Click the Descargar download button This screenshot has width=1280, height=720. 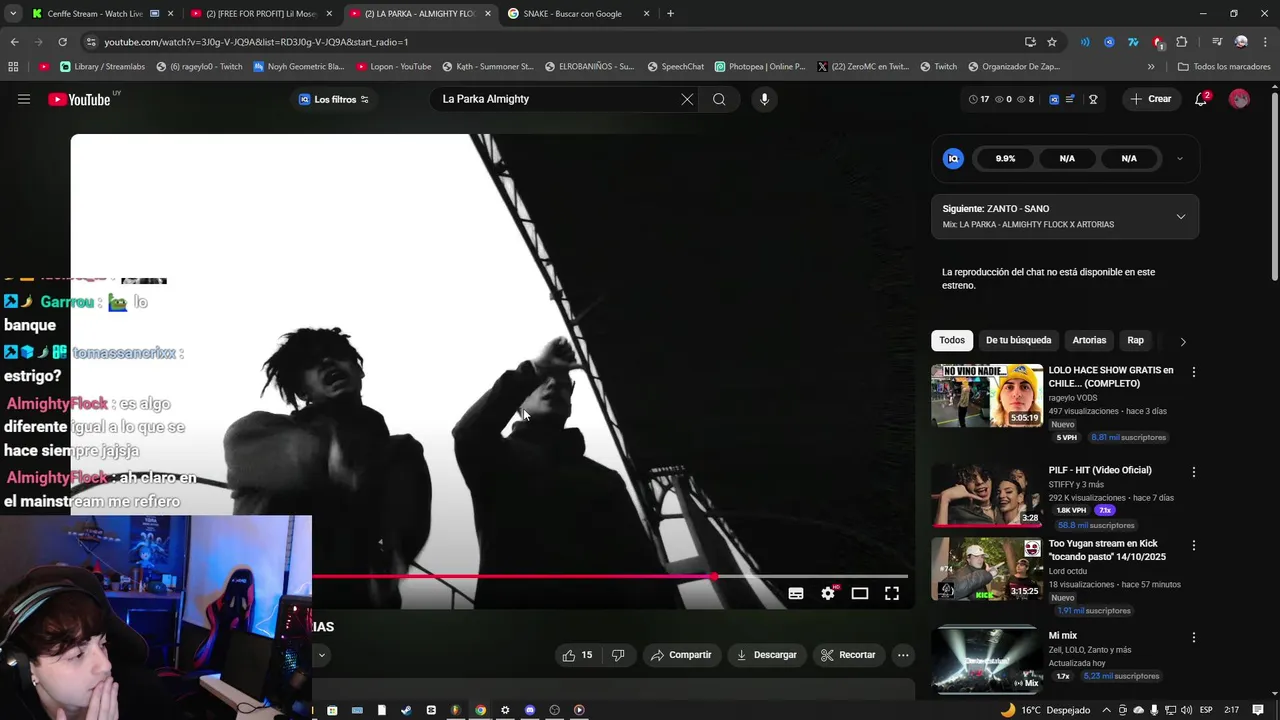(x=766, y=655)
